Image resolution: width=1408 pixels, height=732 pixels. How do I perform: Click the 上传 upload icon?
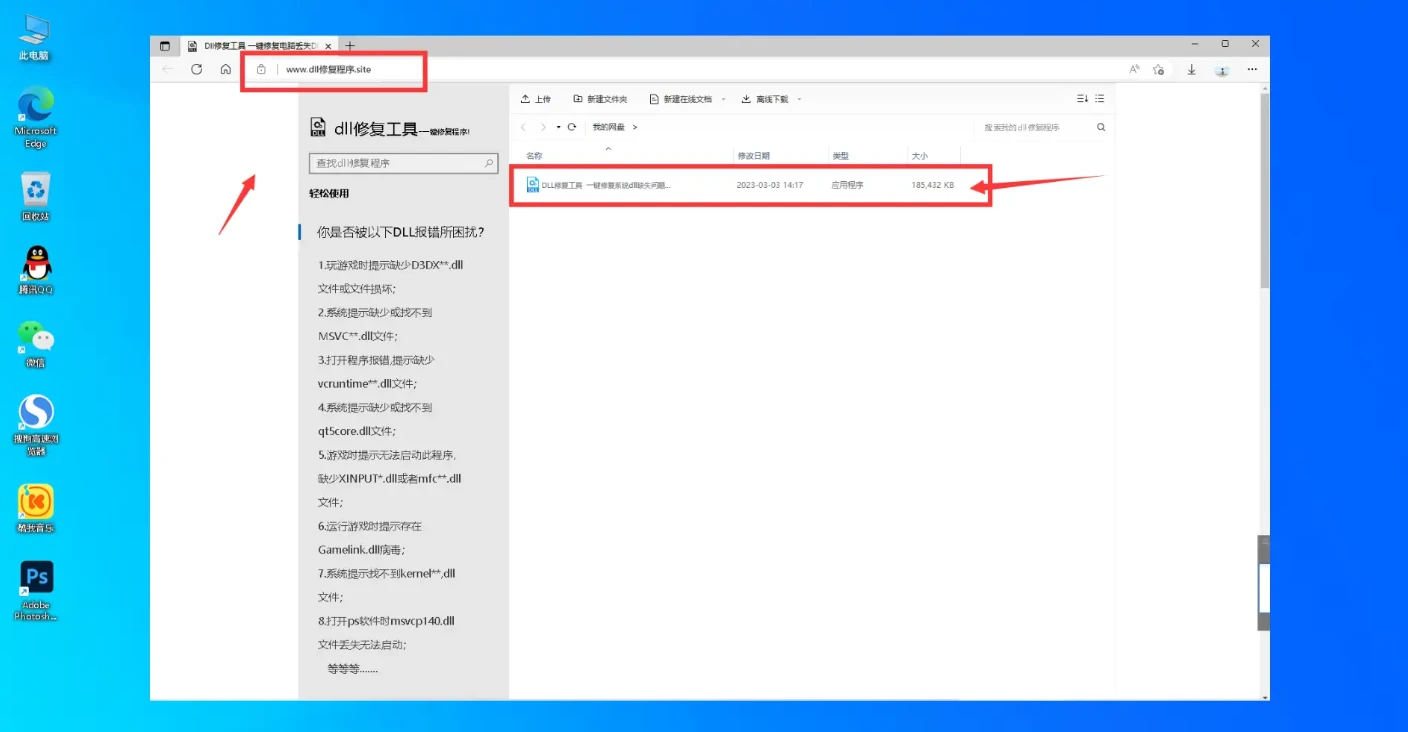525,99
